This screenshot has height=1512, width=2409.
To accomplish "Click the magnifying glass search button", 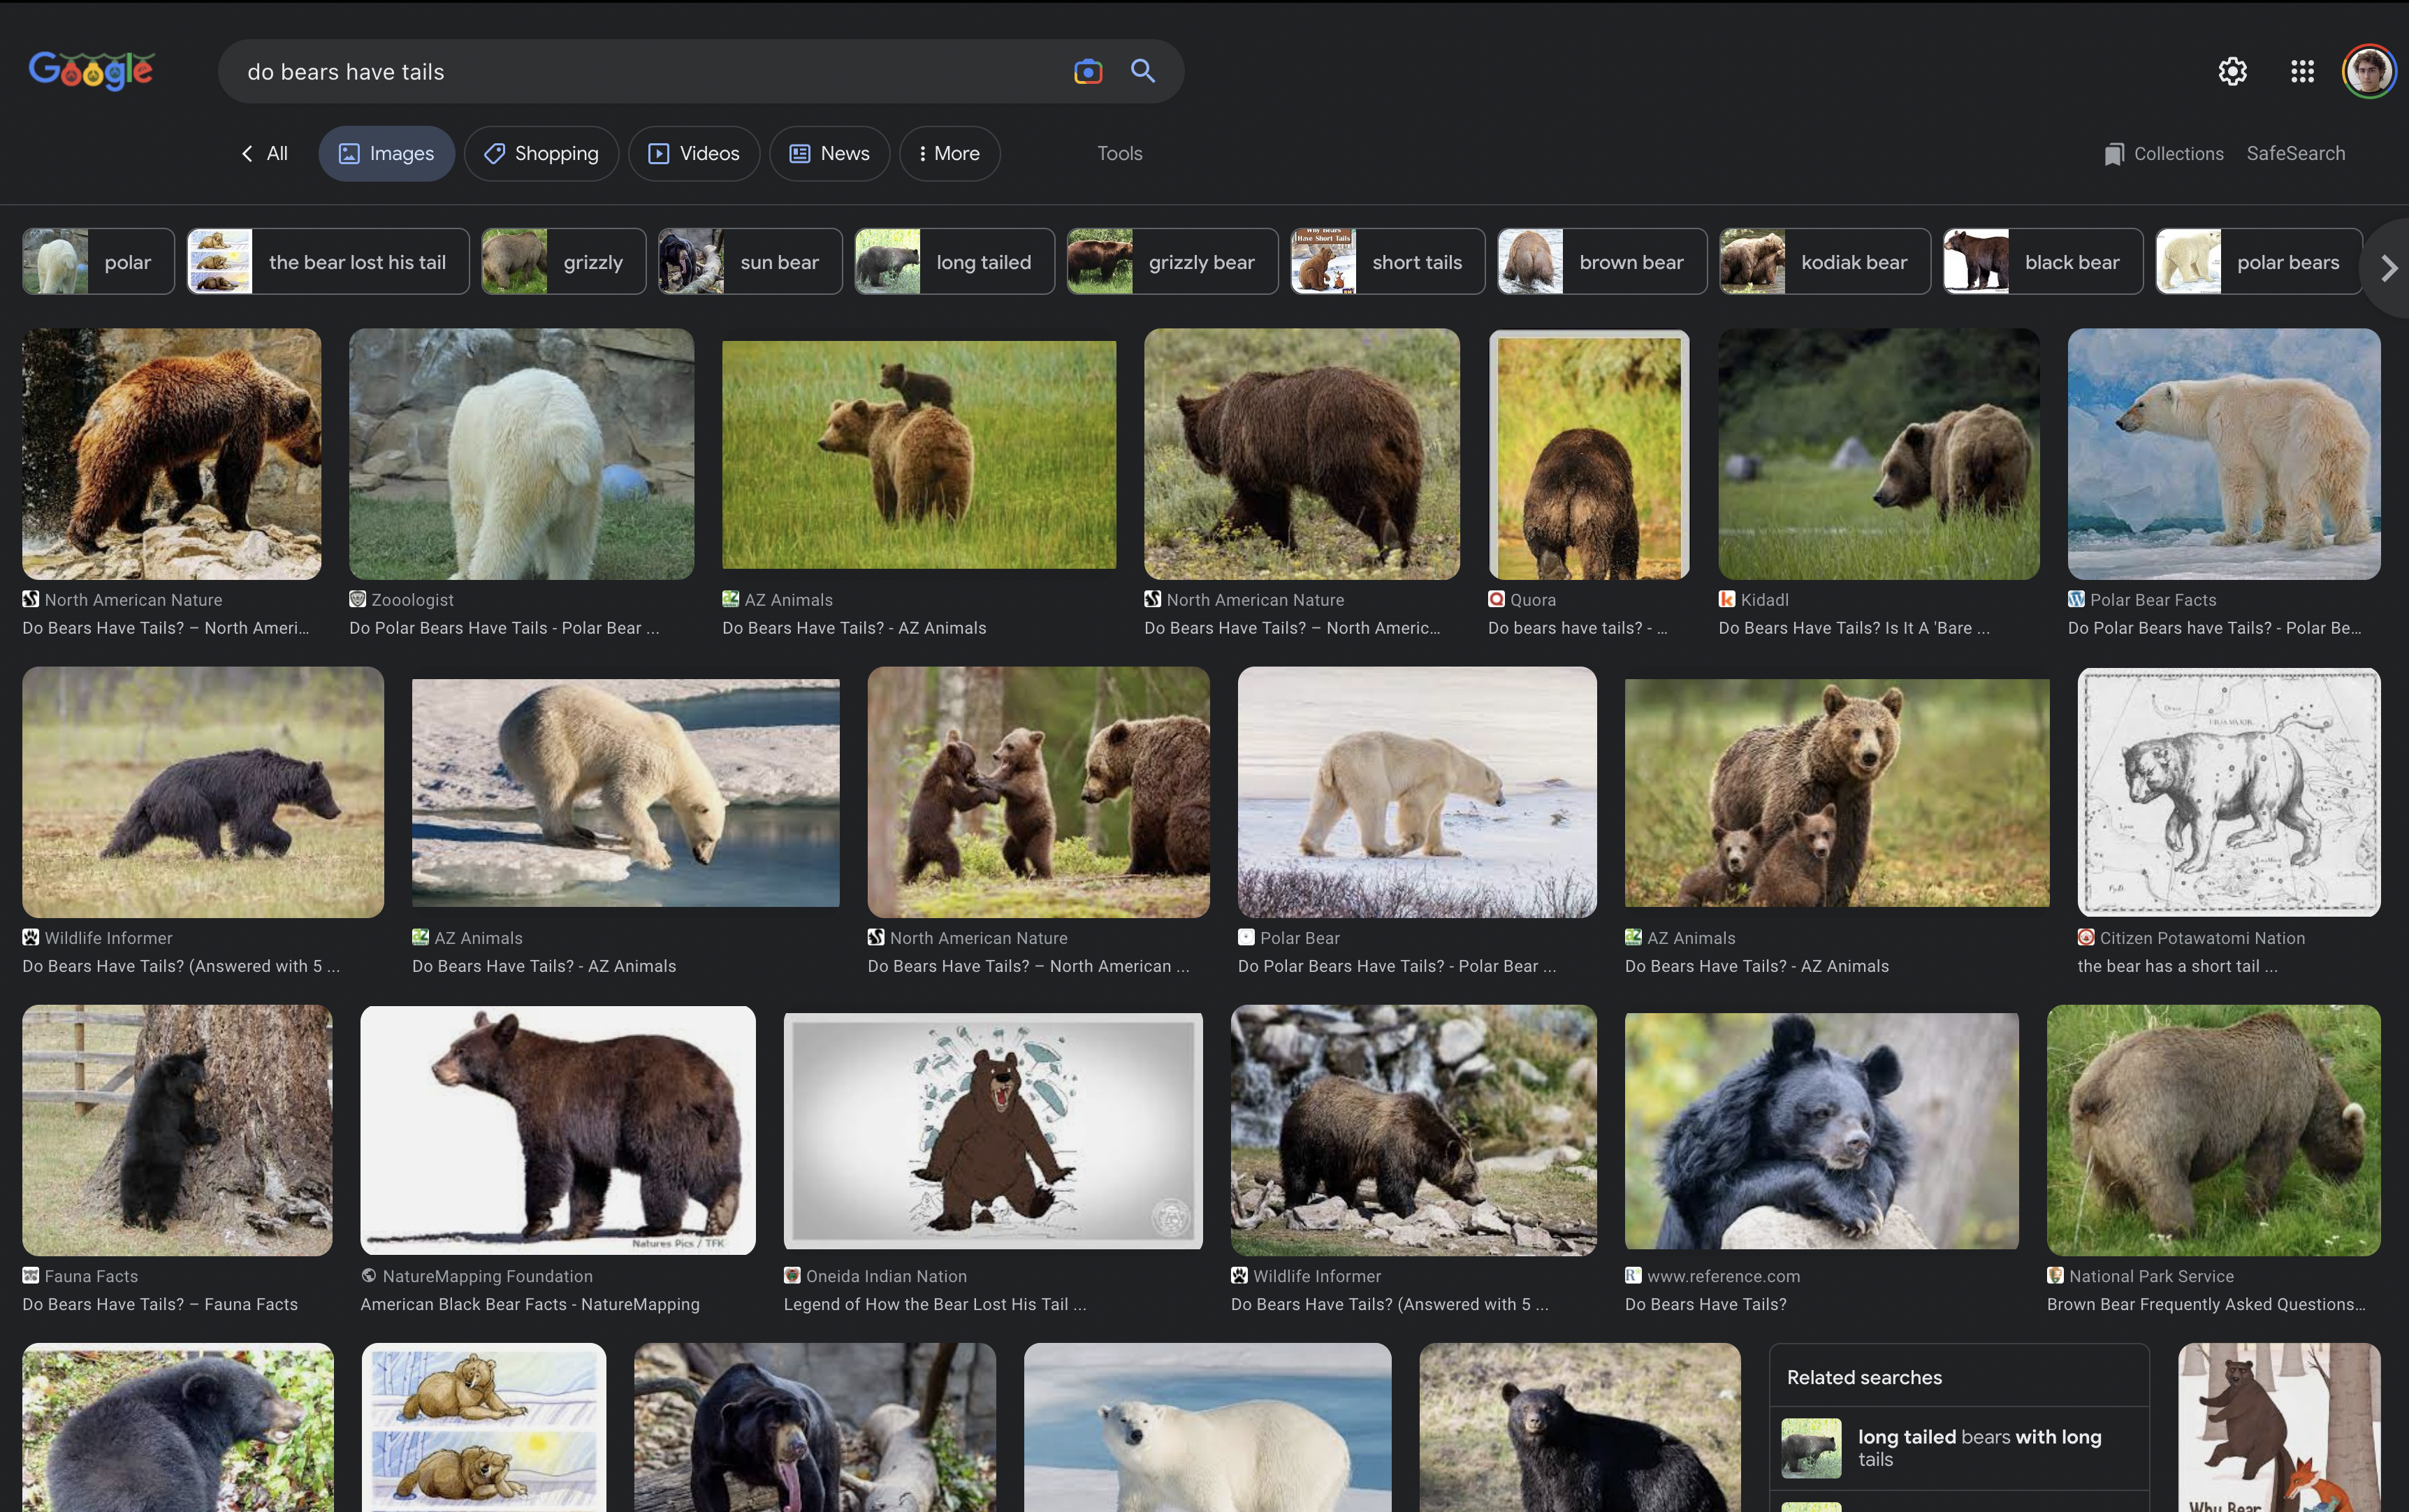I will click(1142, 71).
